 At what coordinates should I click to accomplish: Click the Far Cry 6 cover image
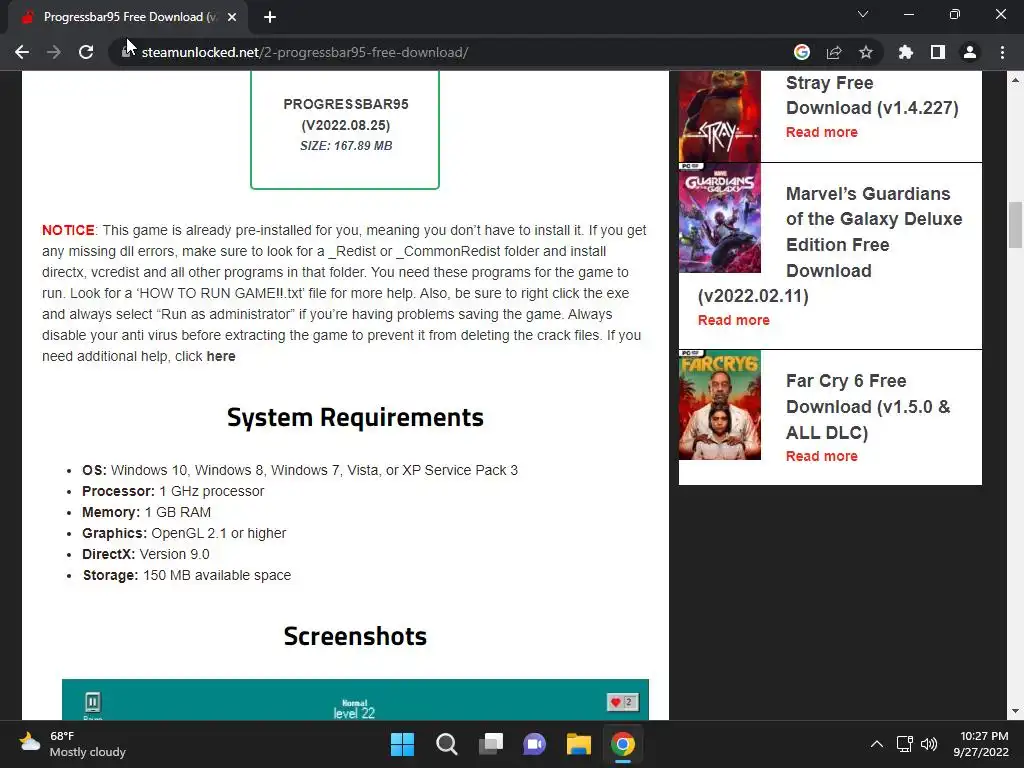(720, 405)
